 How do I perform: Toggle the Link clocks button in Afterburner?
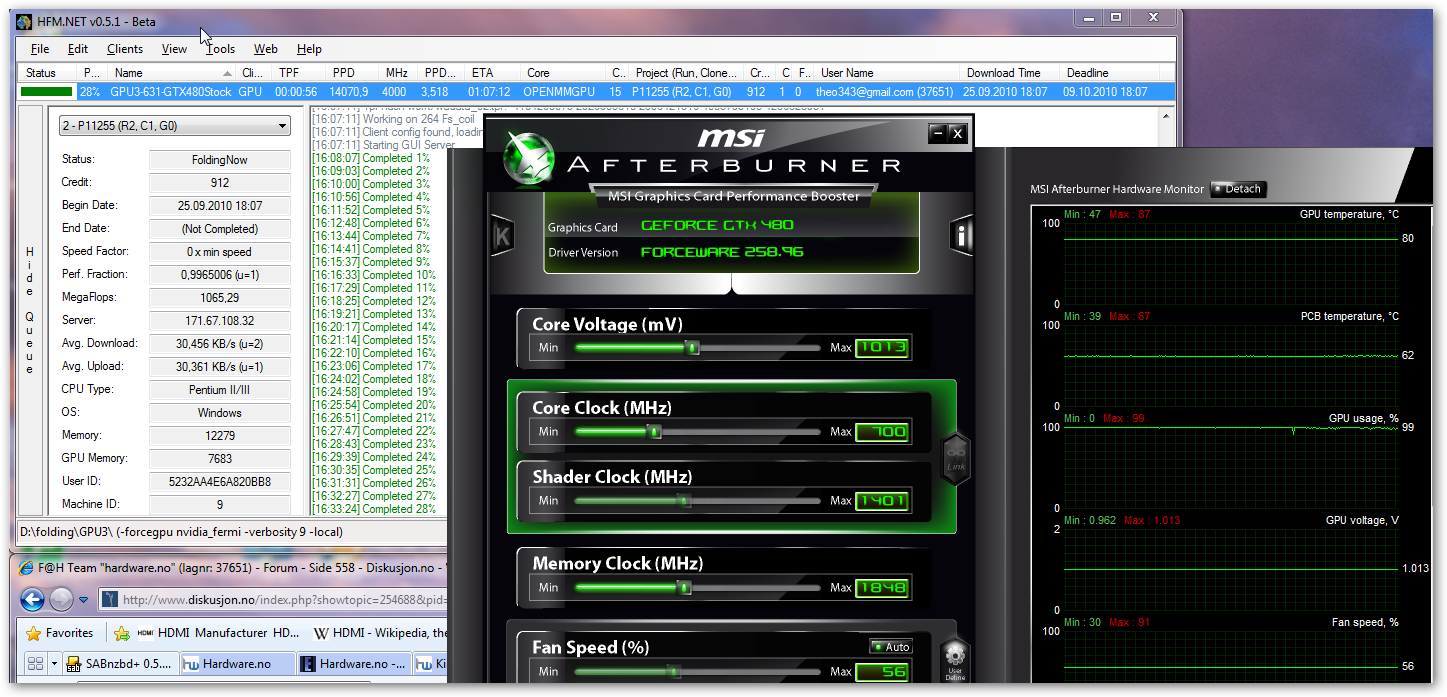tap(955, 459)
